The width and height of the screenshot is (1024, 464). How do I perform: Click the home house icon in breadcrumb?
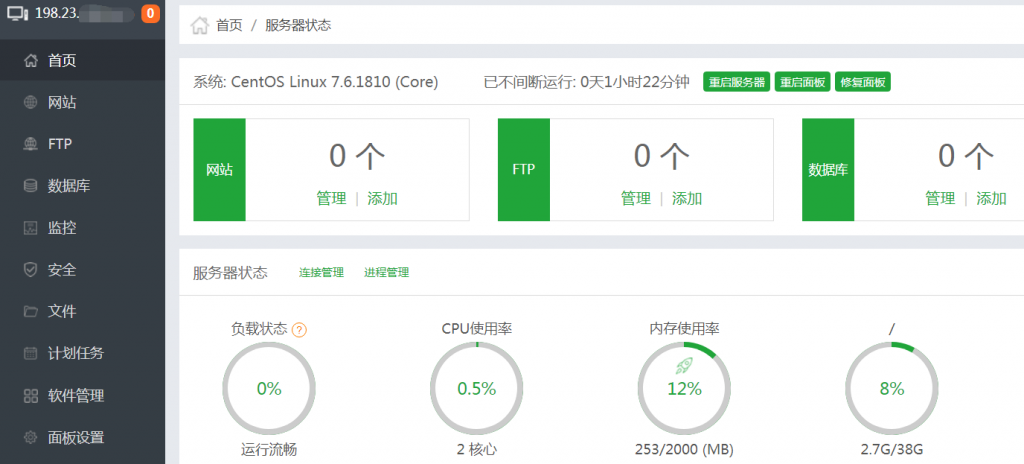[x=199, y=25]
